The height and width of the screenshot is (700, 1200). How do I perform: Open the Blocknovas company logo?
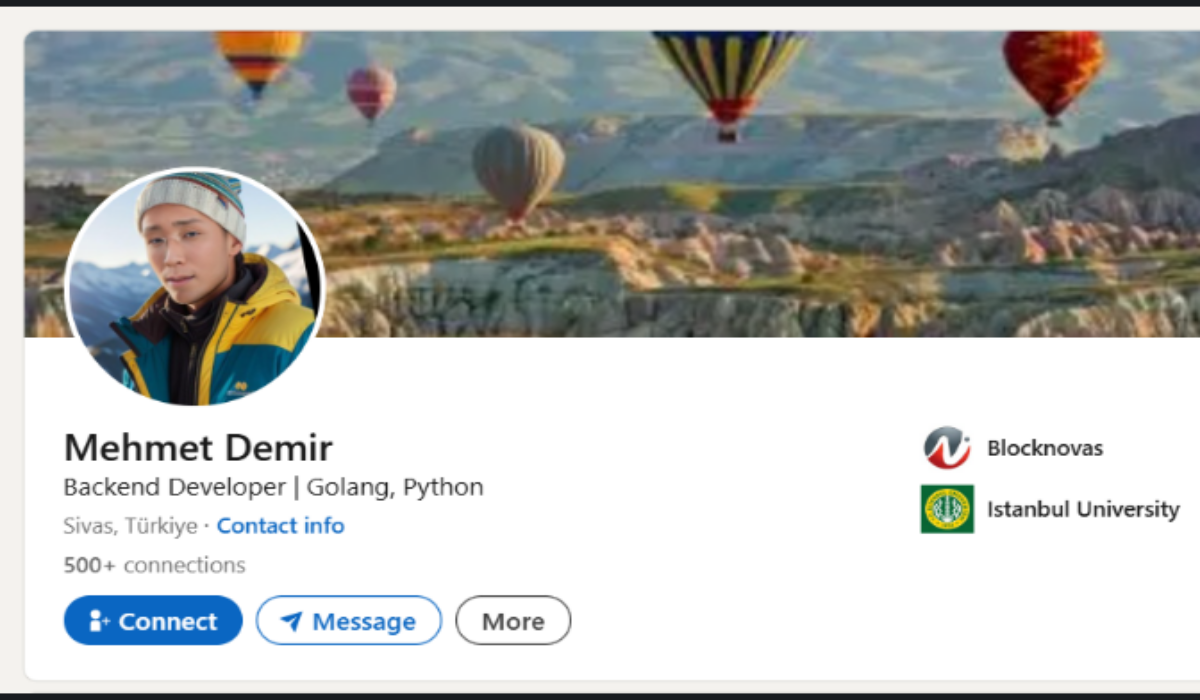[x=947, y=448]
